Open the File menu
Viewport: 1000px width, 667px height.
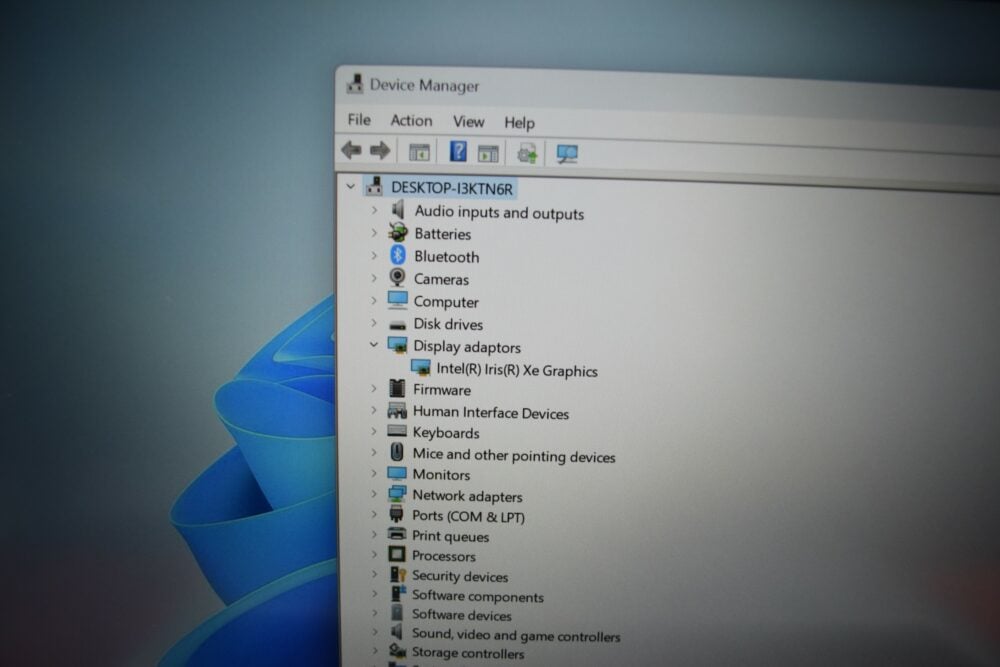pyautogui.click(x=359, y=120)
